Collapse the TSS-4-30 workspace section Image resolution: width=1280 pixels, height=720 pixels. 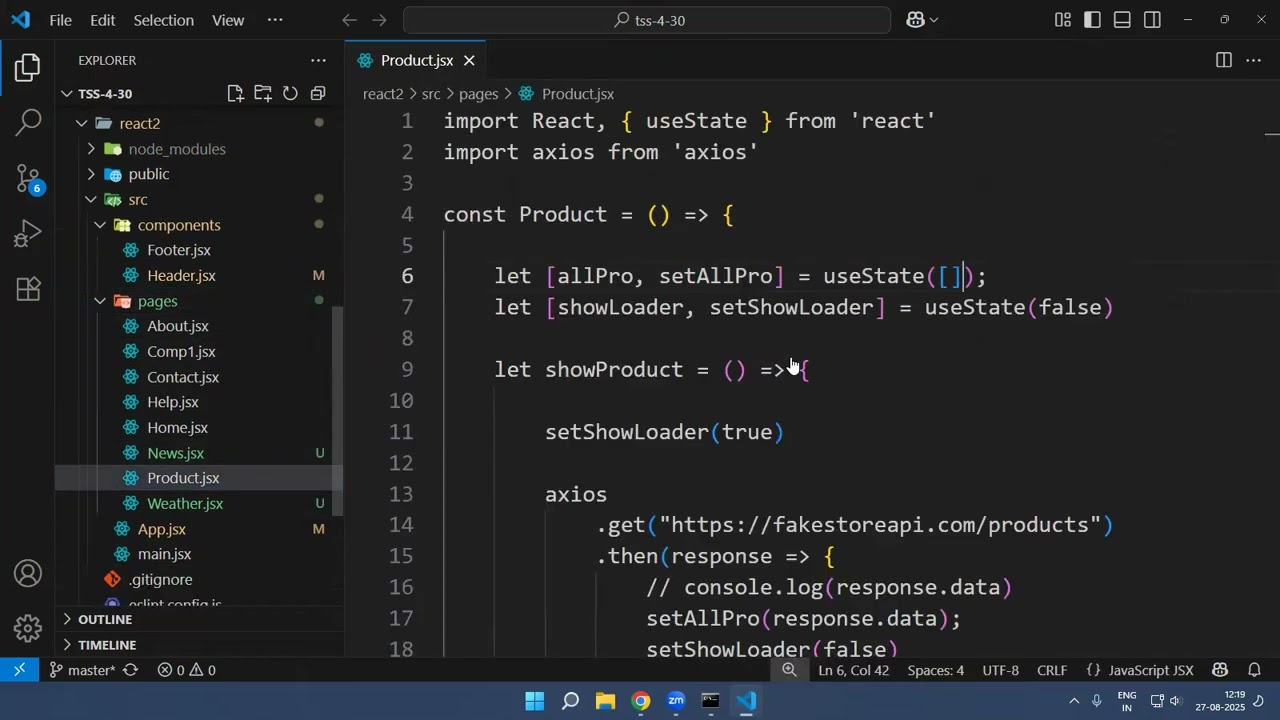point(66,94)
